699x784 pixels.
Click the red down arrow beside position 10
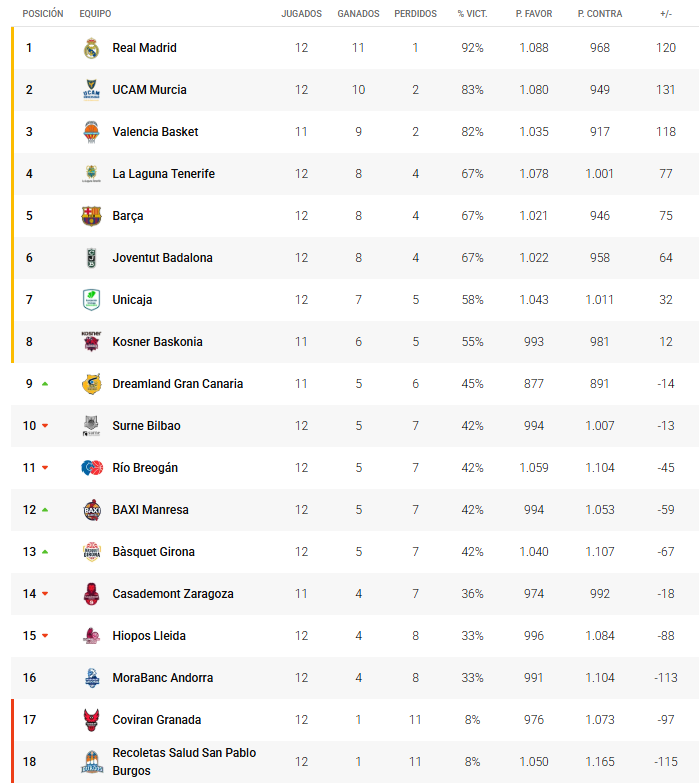coord(45,426)
